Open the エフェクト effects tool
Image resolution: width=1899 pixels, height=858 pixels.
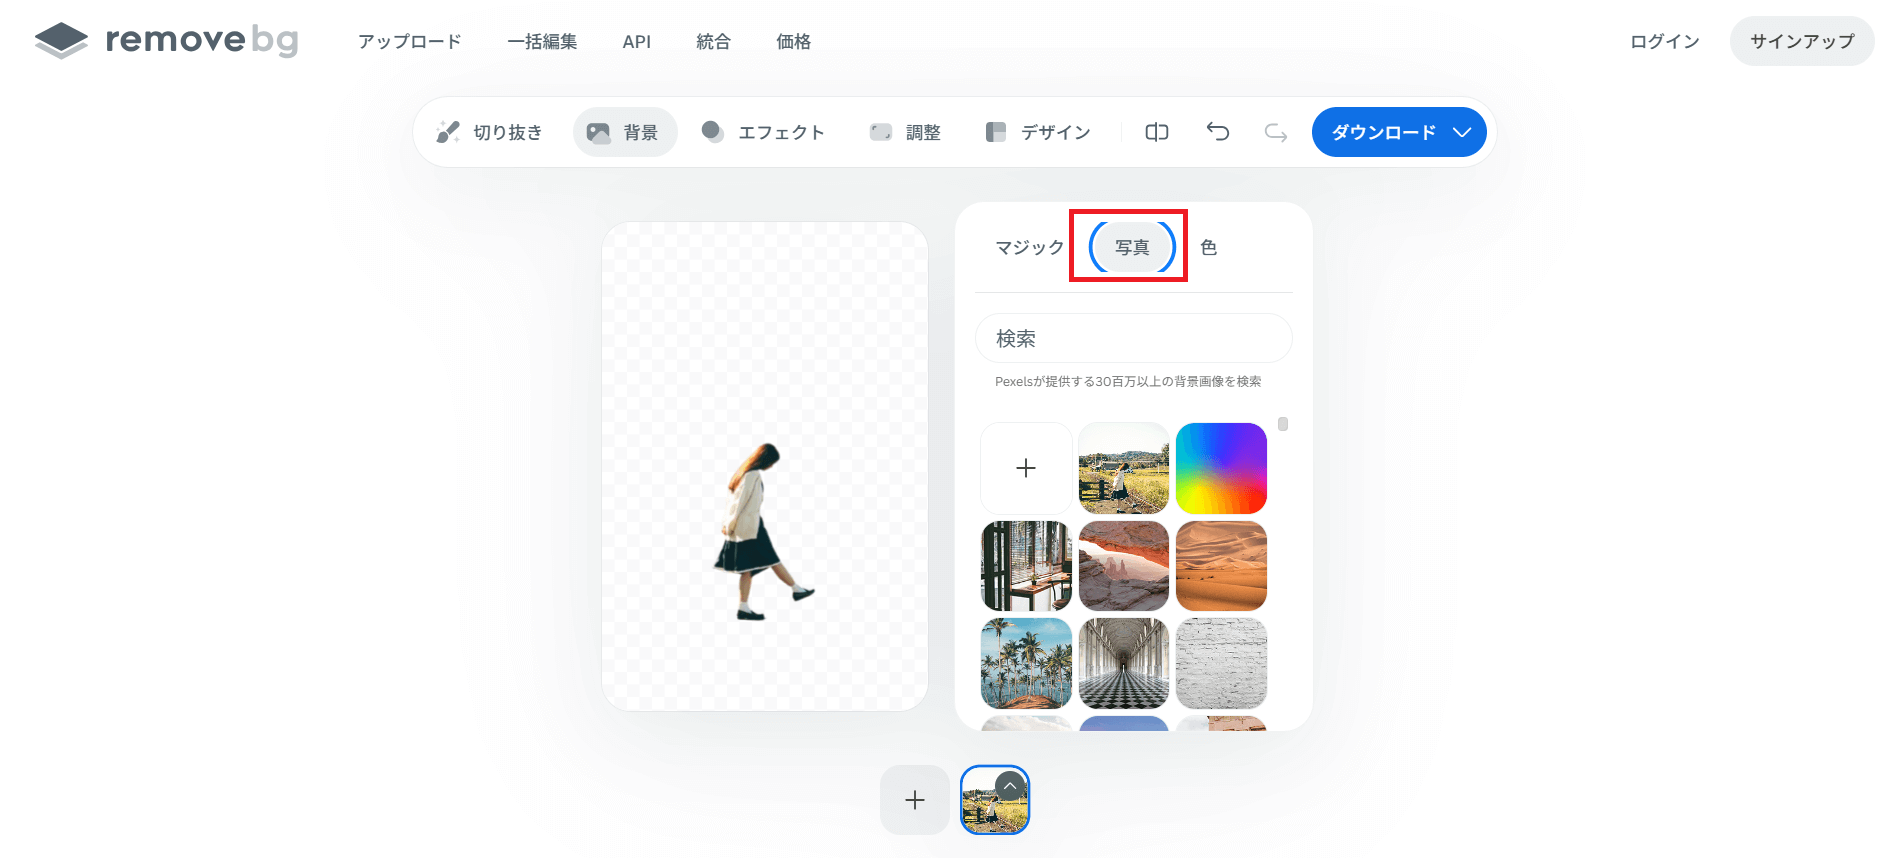(763, 132)
